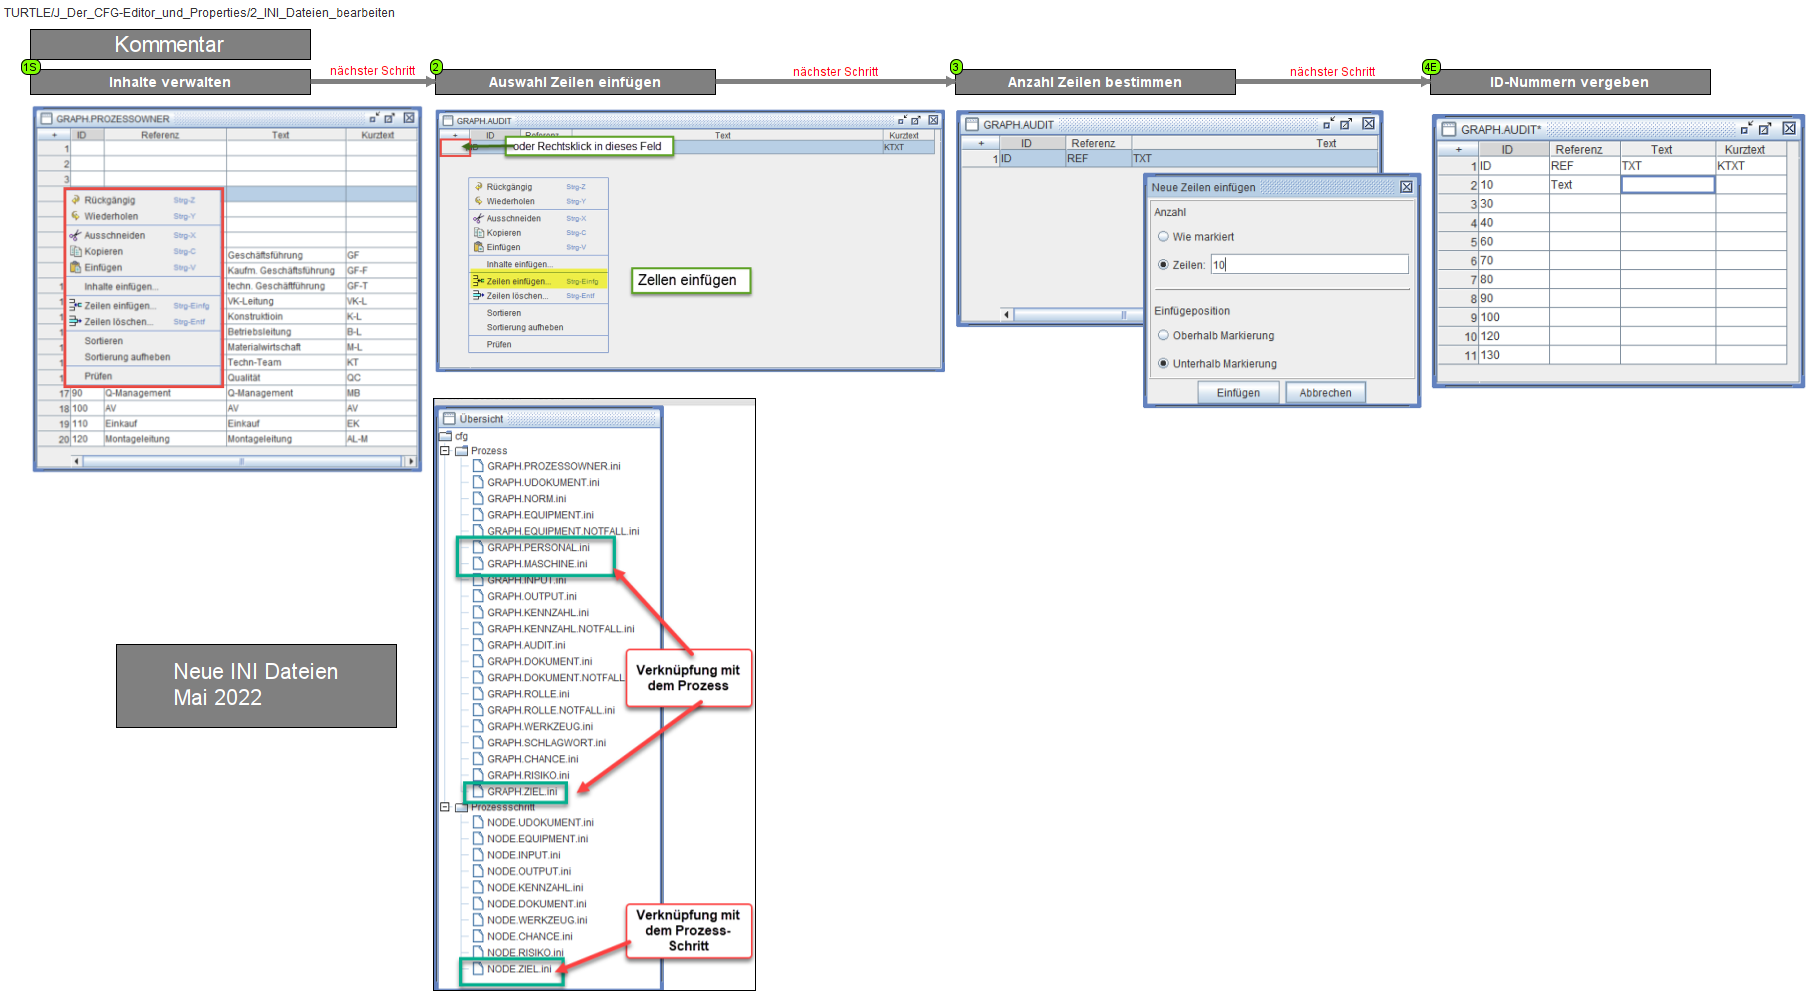Open the Inhalte verwalten step box
The height and width of the screenshot is (999, 1818).
(170, 82)
